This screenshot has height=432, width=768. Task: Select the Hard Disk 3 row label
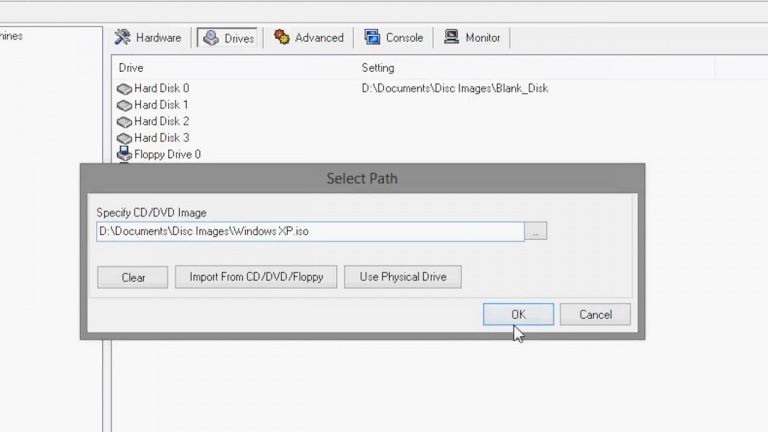point(162,138)
